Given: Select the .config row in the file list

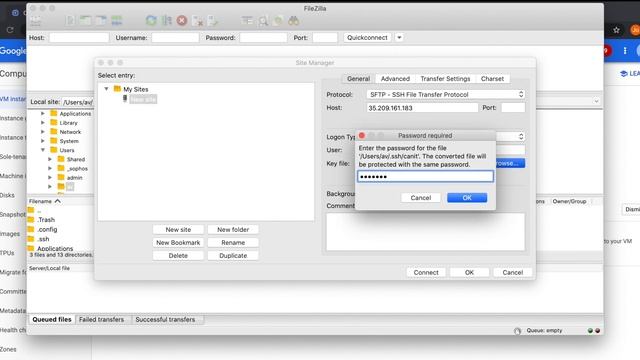Looking at the screenshot, I should (x=60, y=229).
